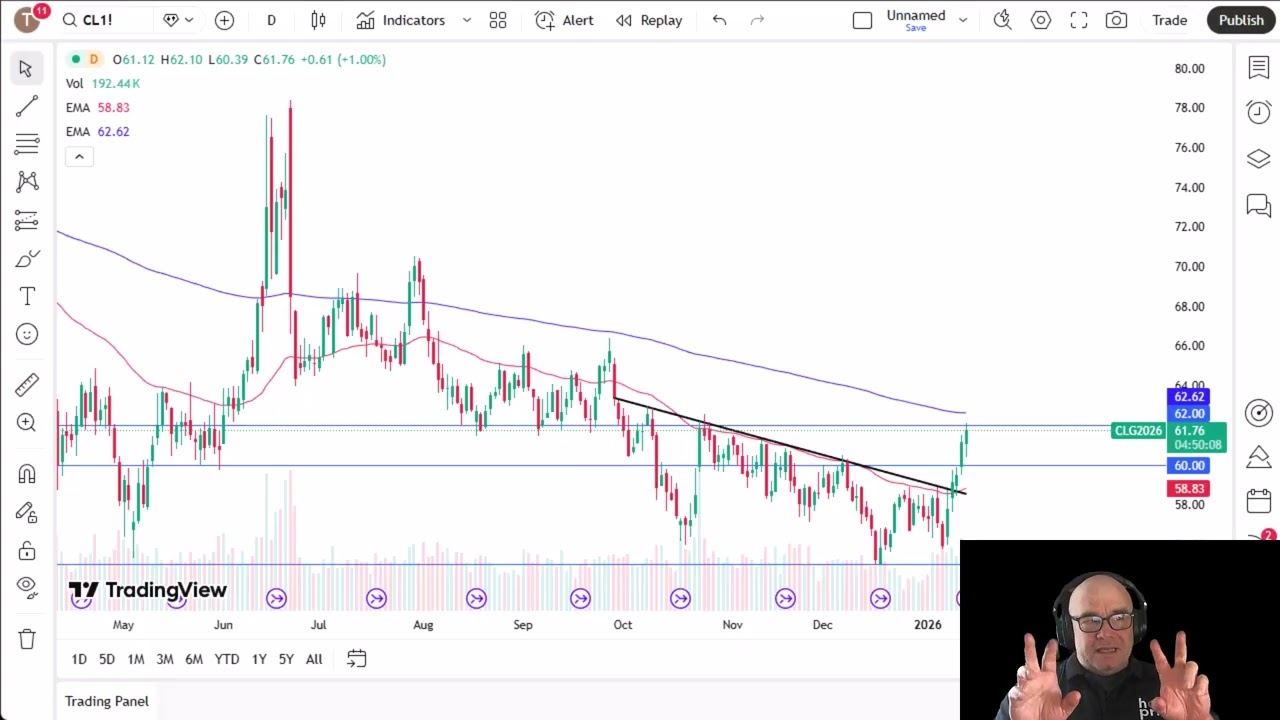
Task: Toggle magnet mode for drawings
Action: pyautogui.click(x=26, y=474)
